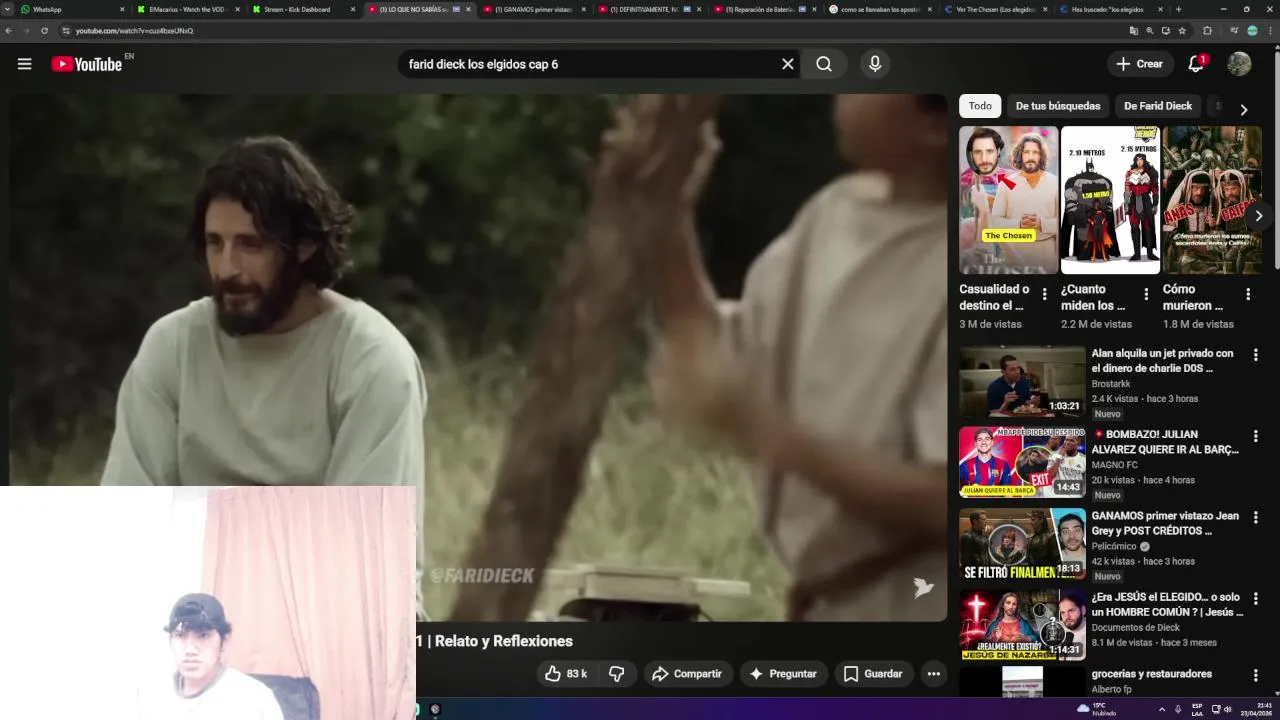
Task: Open the YouTube hamburger guide menu
Action: [24, 64]
